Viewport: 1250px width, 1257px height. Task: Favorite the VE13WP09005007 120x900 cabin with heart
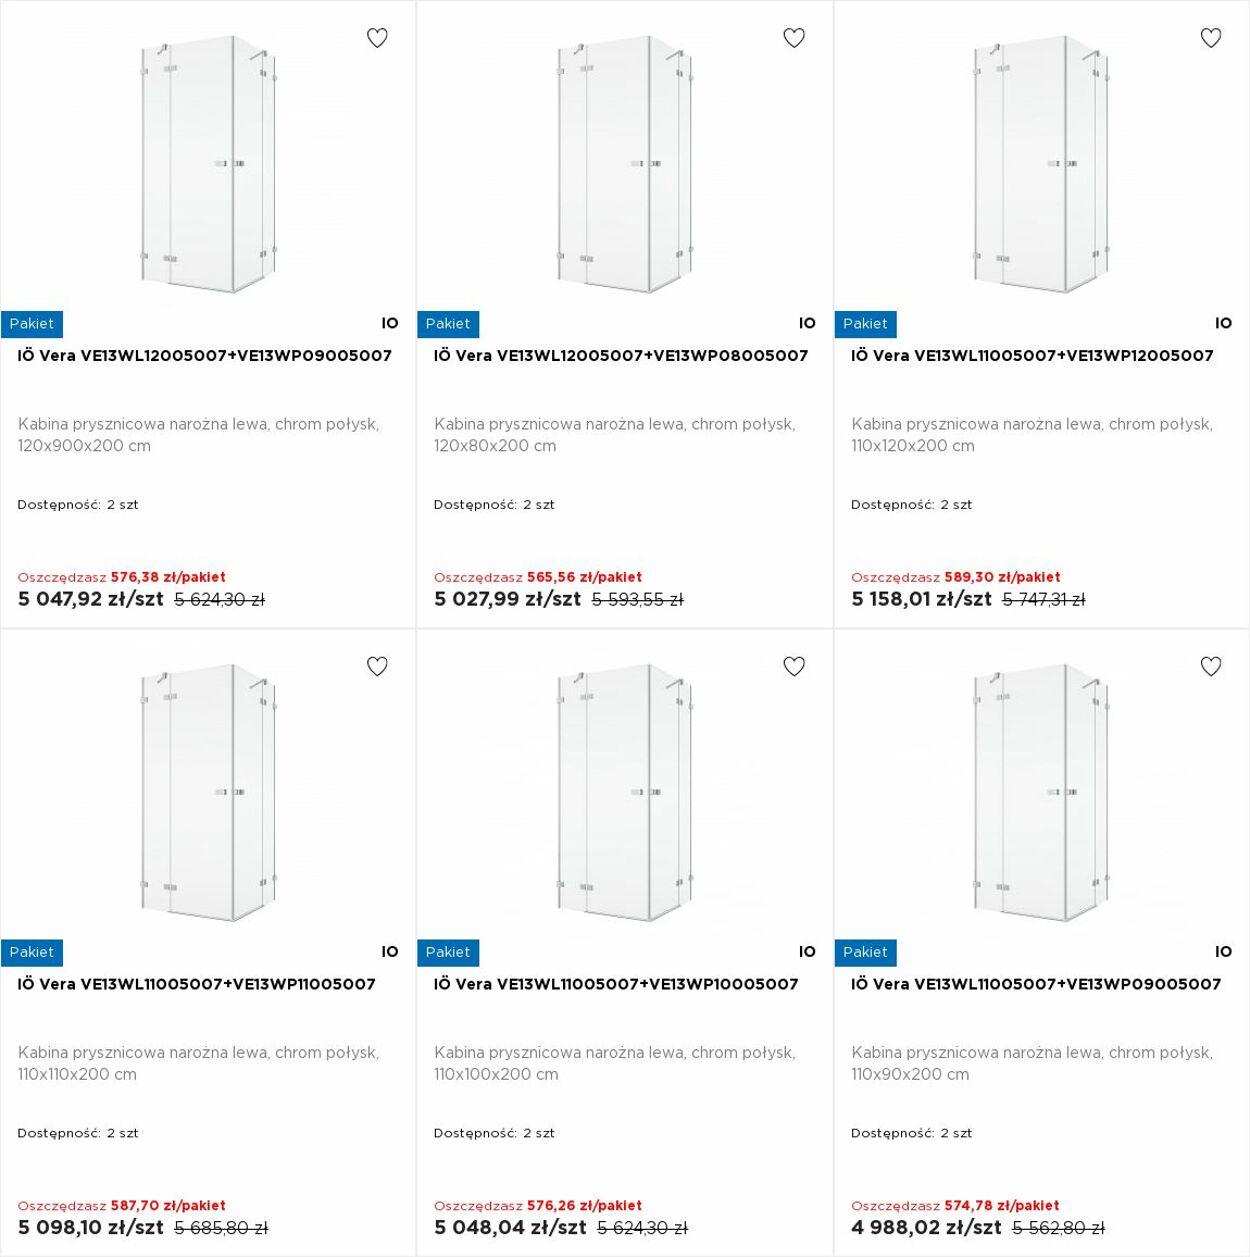[377, 38]
